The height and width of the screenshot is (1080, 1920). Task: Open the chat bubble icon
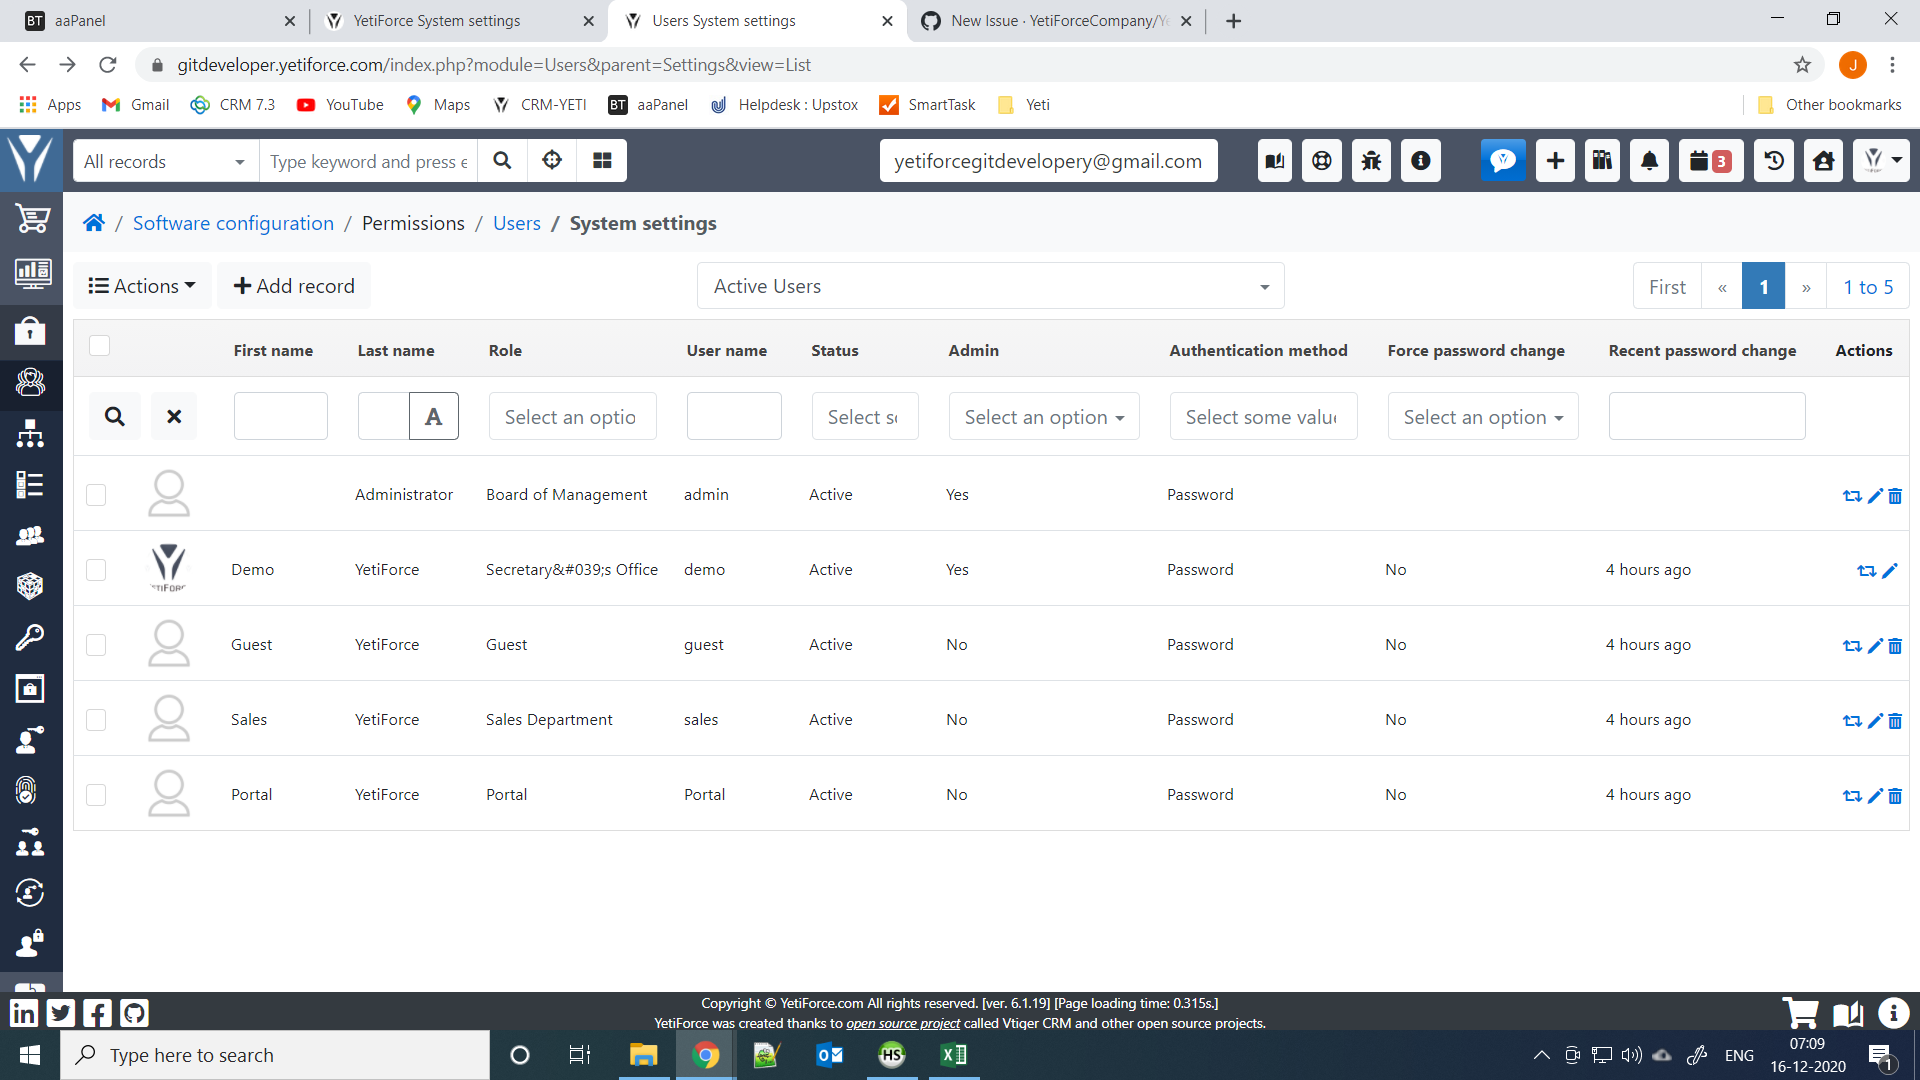click(x=1503, y=161)
